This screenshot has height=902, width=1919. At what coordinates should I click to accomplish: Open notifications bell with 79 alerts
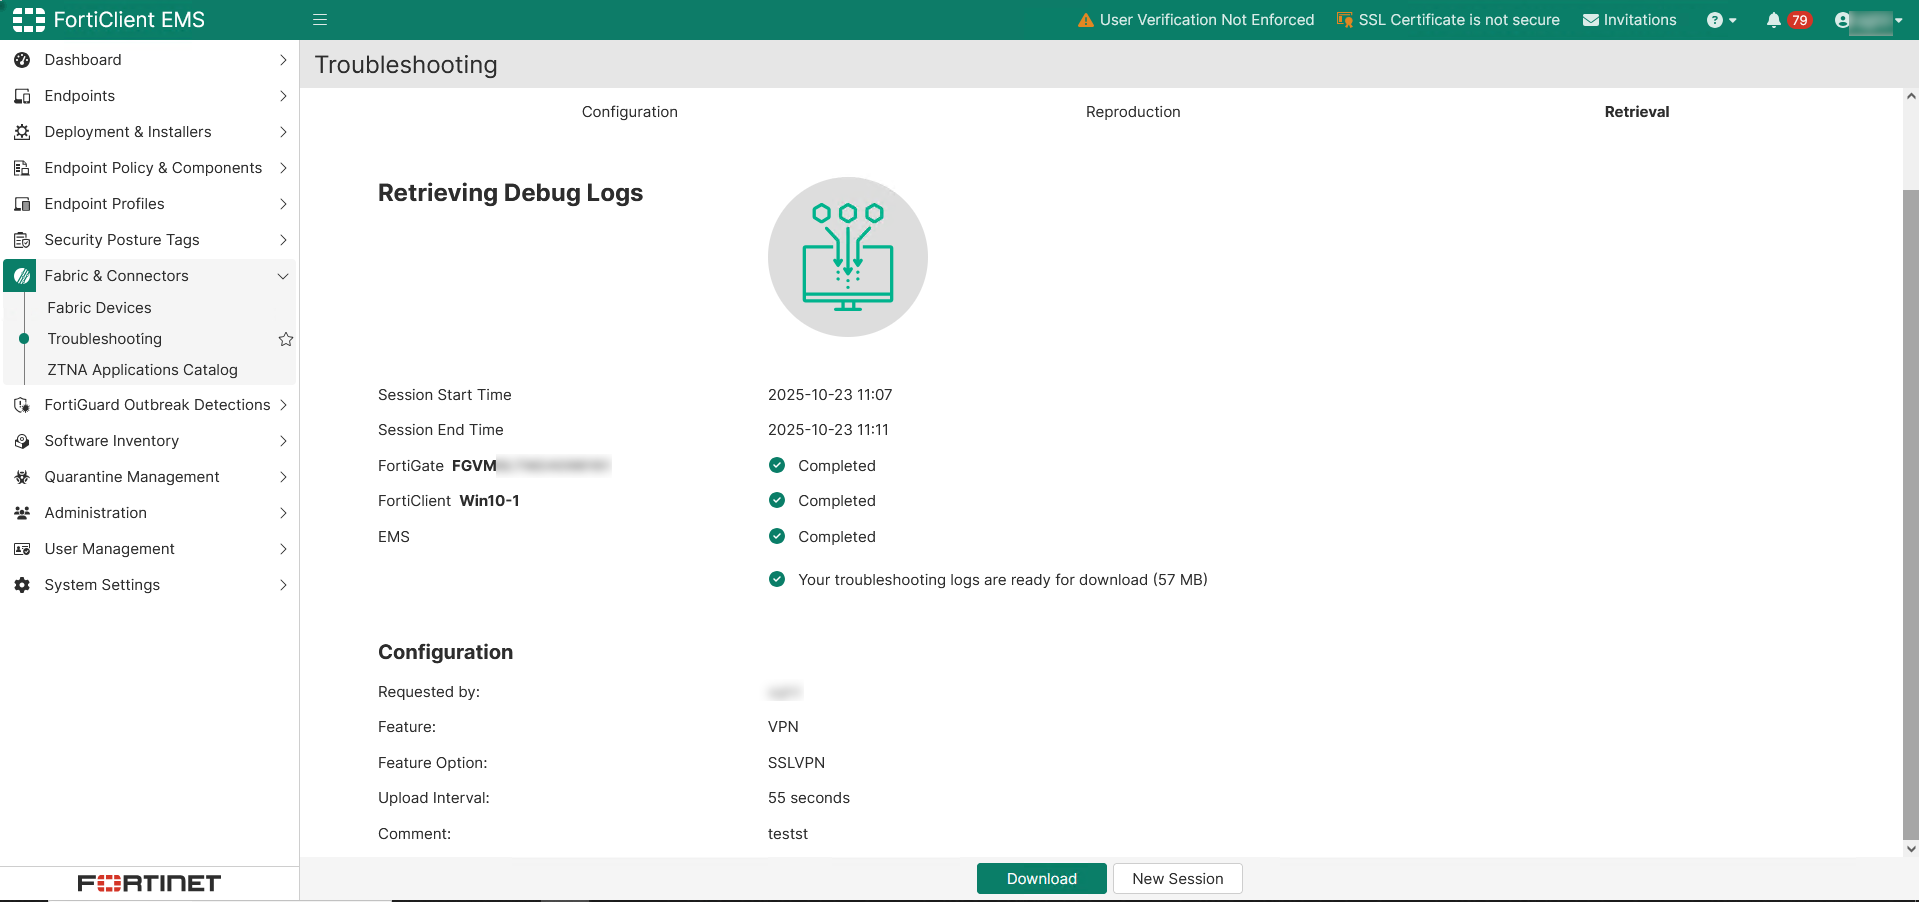point(1789,20)
